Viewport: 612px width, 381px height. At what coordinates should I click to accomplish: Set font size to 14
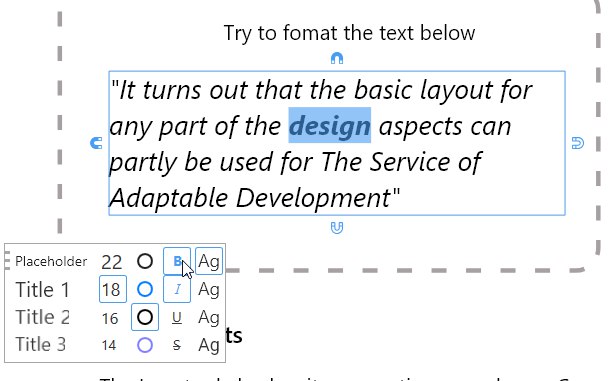click(x=109, y=345)
